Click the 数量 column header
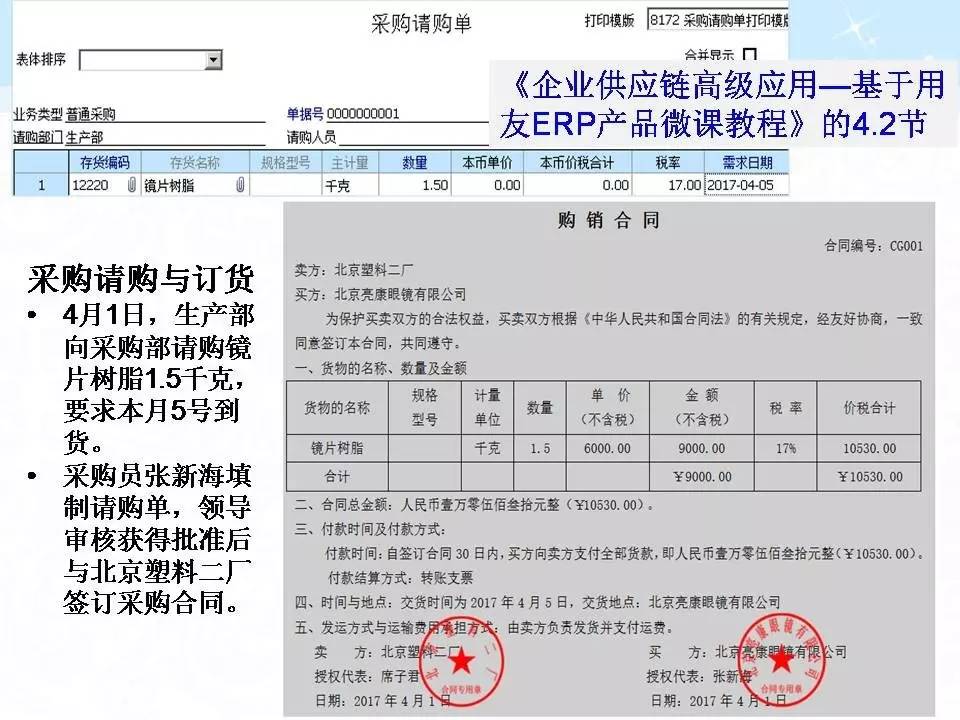Screen dimensions: 960x720 pyautogui.click(x=415, y=162)
